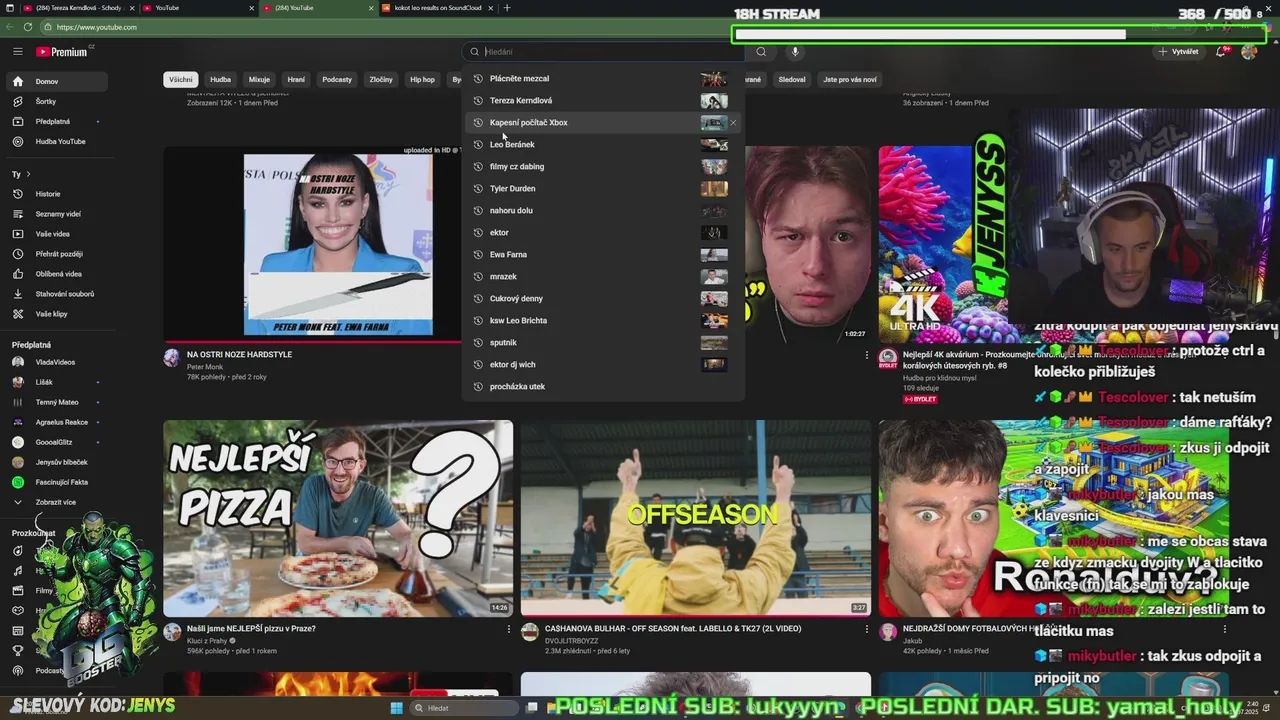Select the Zločiny filter chip
Screen dimensions: 1280x720
pyautogui.click(x=381, y=80)
